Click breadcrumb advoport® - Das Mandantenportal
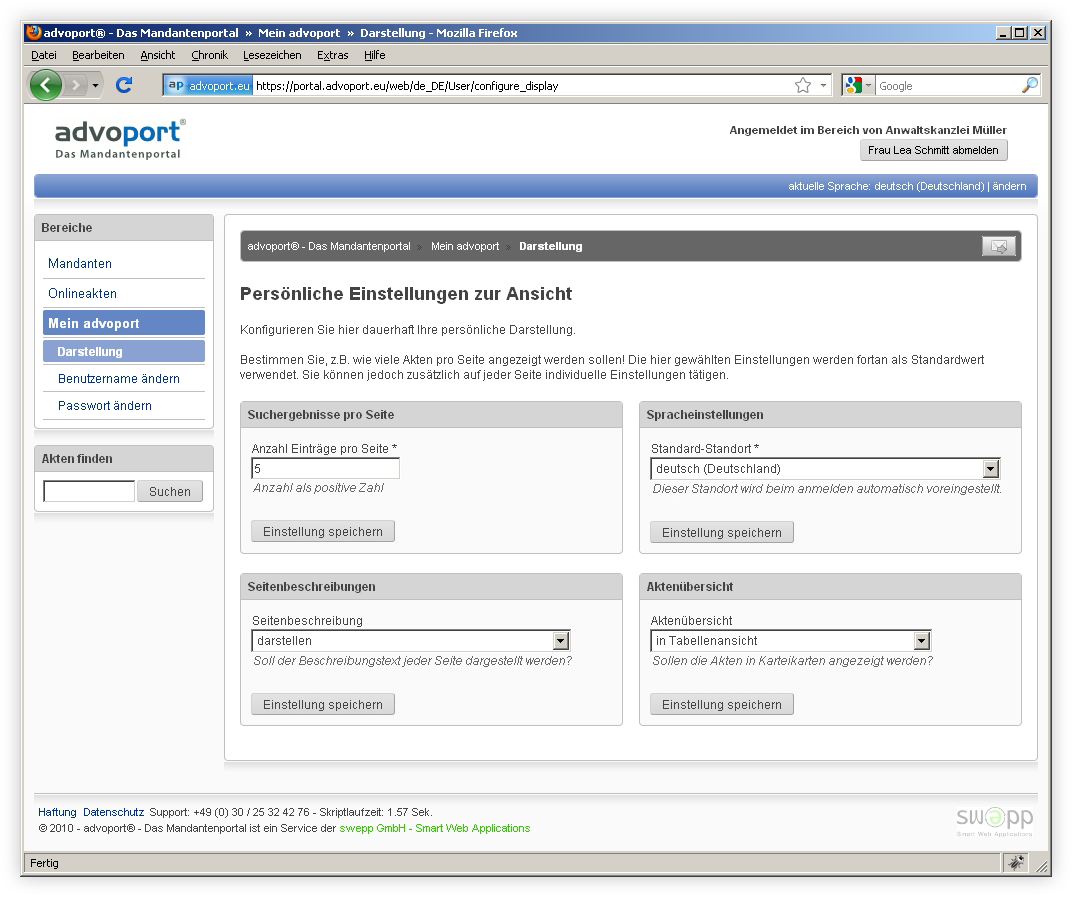The height and width of the screenshot is (897, 1072). 329,246
